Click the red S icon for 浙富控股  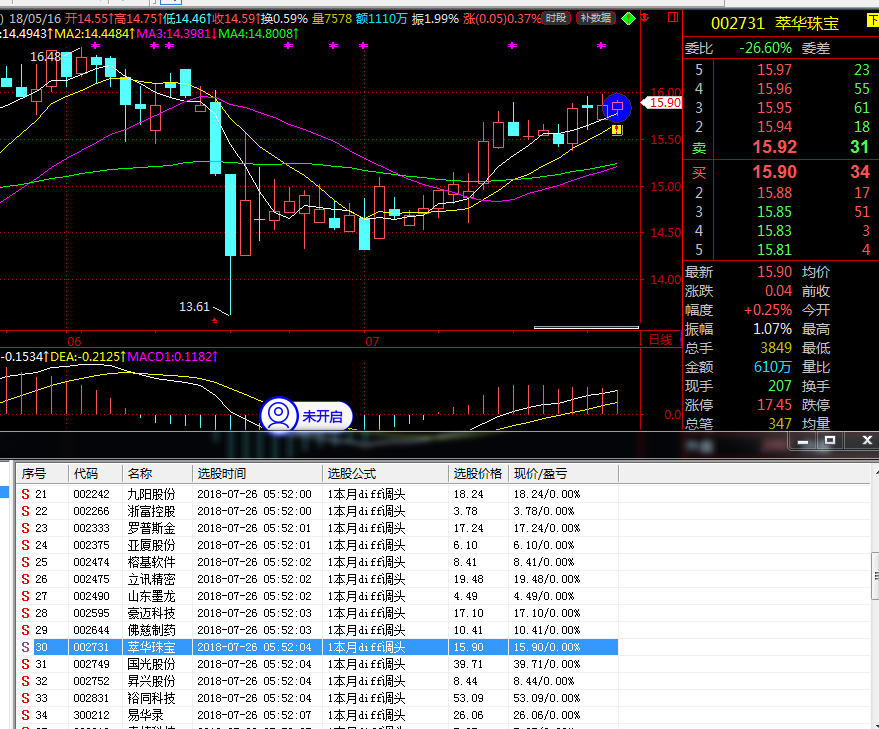[25, 511]
